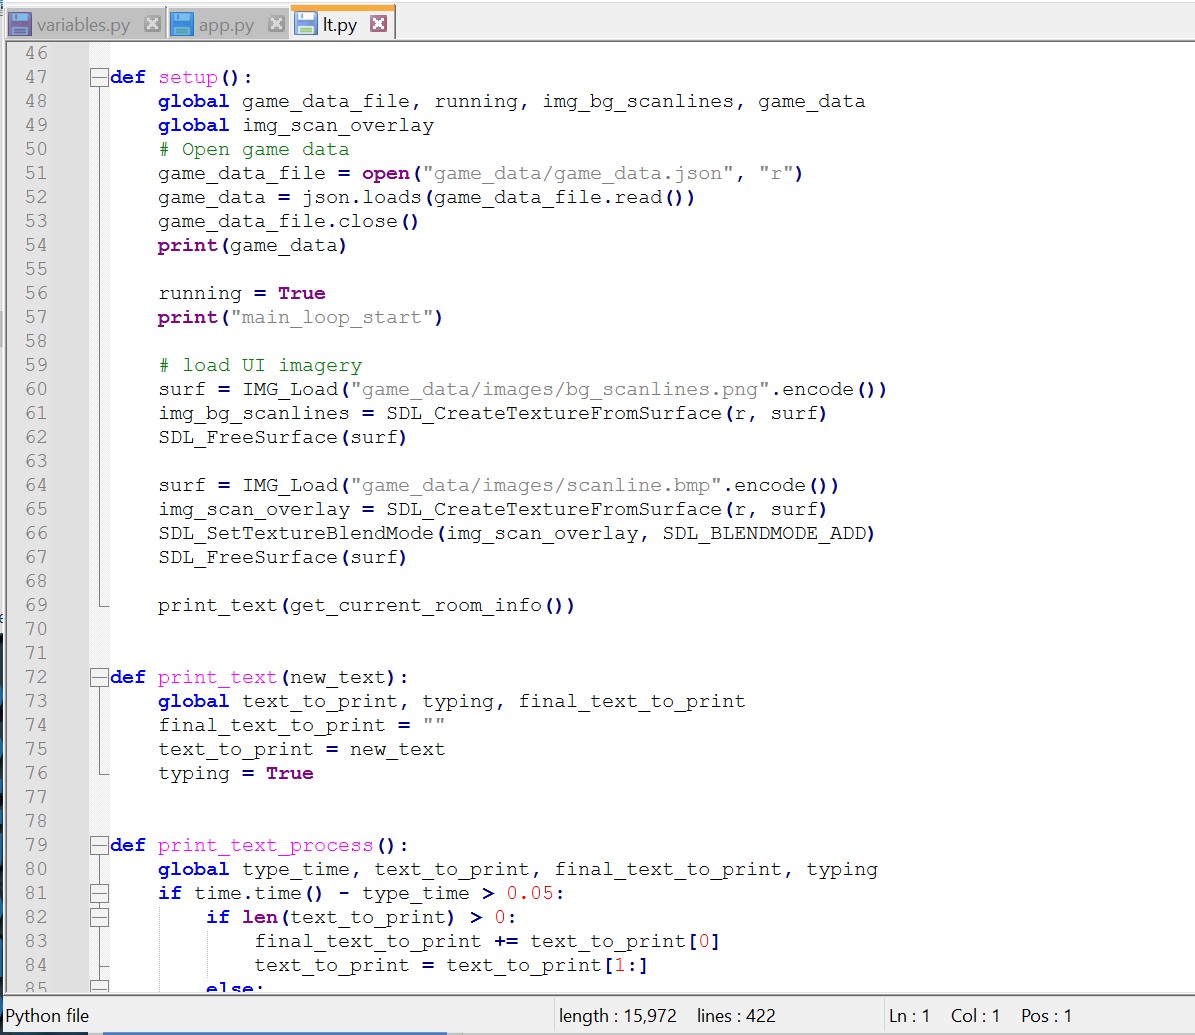This screenshot has height=1035, width=1195.
Task: Place cursor on 'running = True' line
Action: coord(242,293)
